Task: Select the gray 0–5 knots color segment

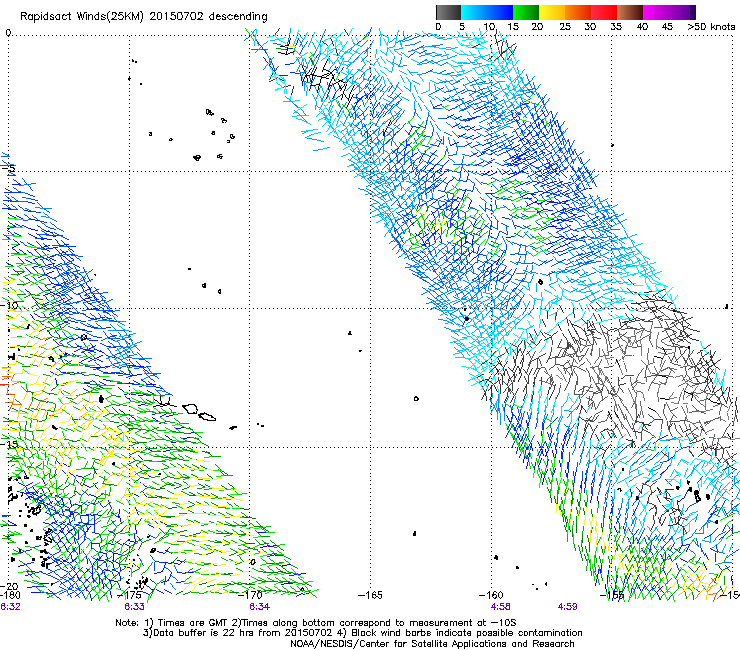Action: (x=448, y=12)
